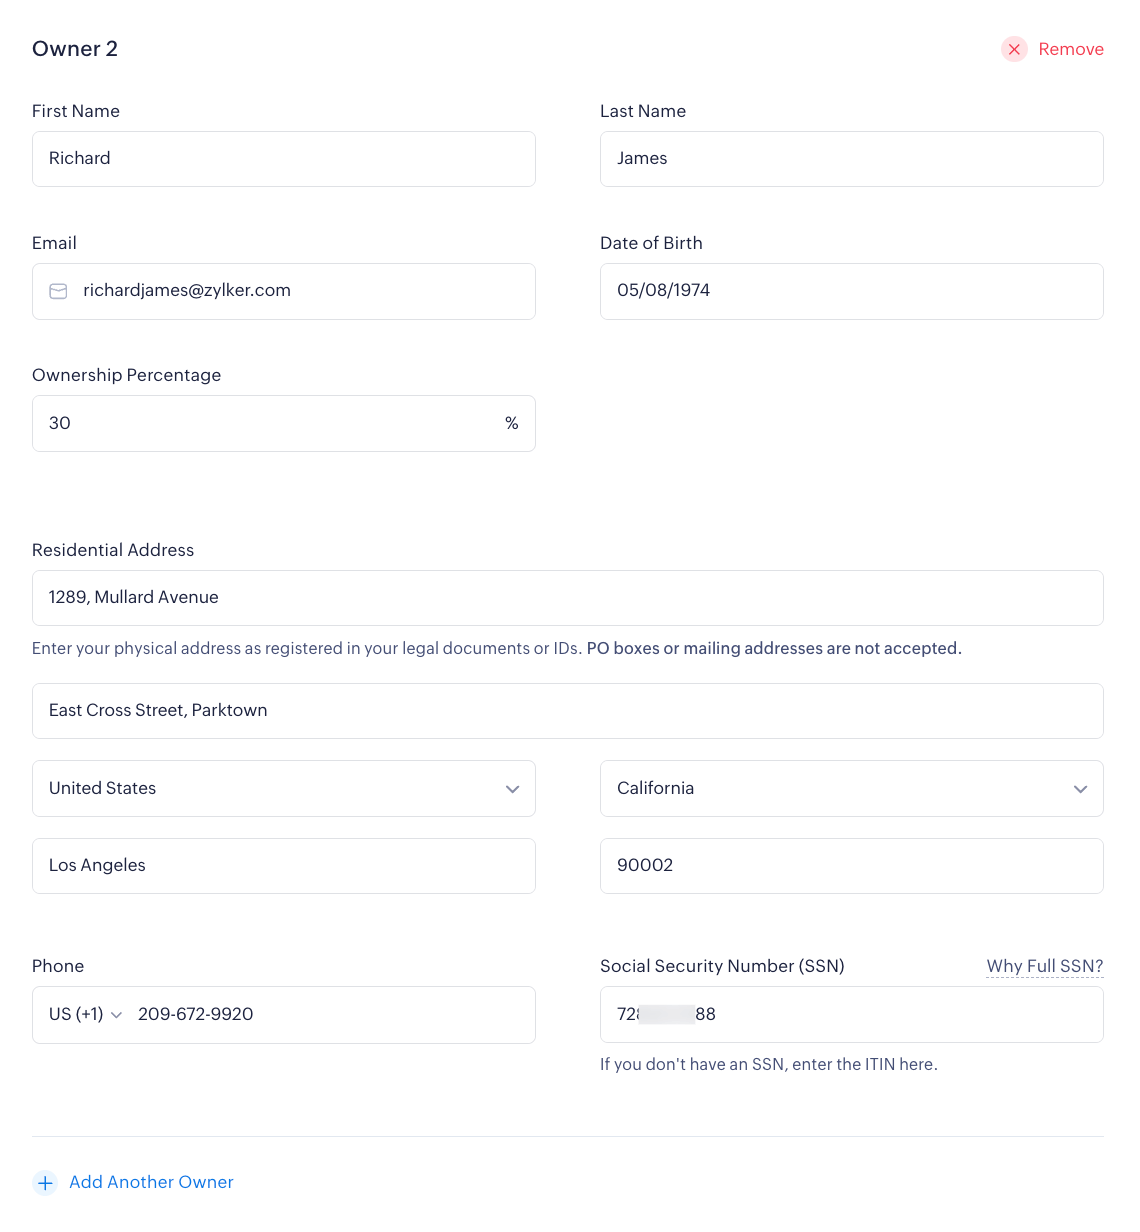Image resolution: width=1140 pixels, height=1232 pixels.
Task: Focus the First Name field with Richard
Action: click(x=283, y=159)
